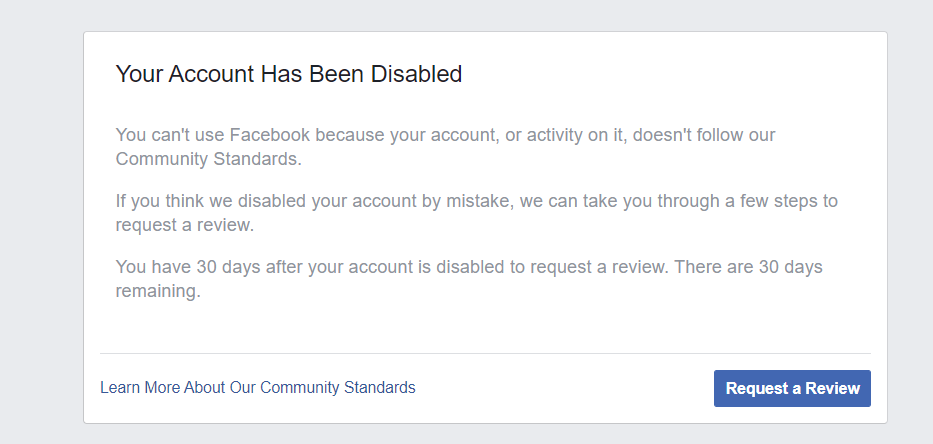Image resolution: width=933 pixels, height=444 pixels.
Task: Click the horizontal divider line above the footer
Action: pos(485,354)
